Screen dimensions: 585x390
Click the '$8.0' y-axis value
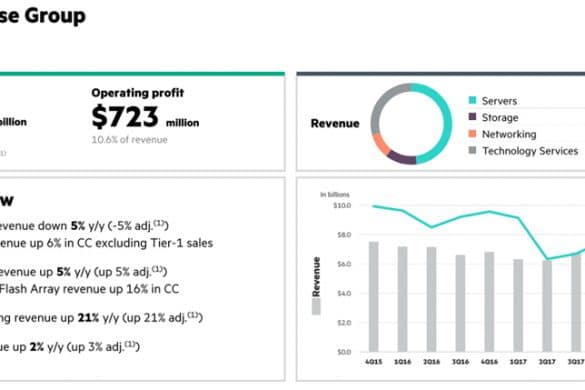(x=344, y=235)
